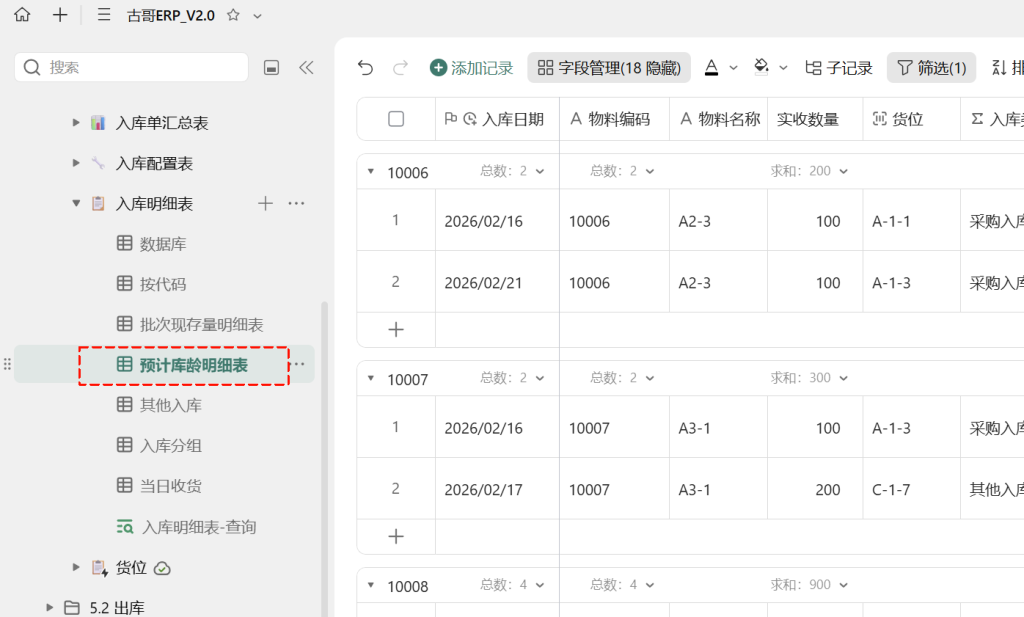Click sync status icon beside 货位
Screen dimensions: 1024x617
[x=162, y=569]
